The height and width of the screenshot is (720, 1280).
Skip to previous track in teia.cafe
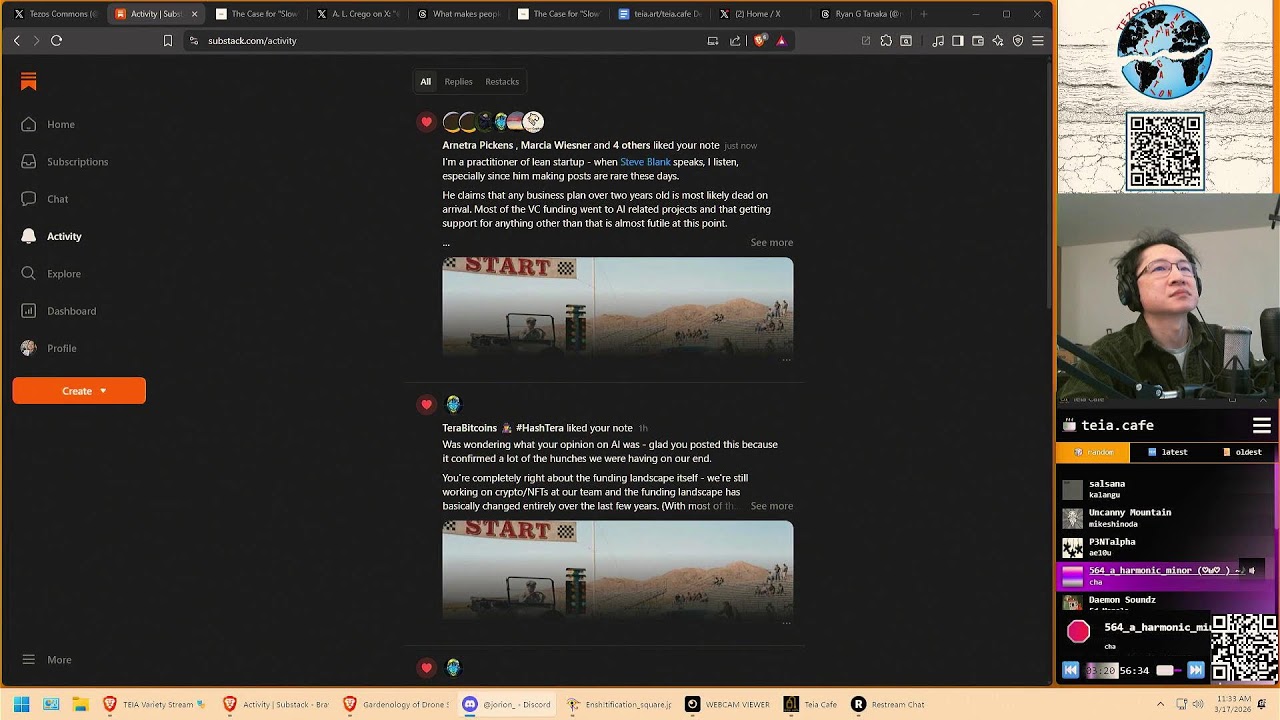pyautogui.click(x=1070, y=670)
